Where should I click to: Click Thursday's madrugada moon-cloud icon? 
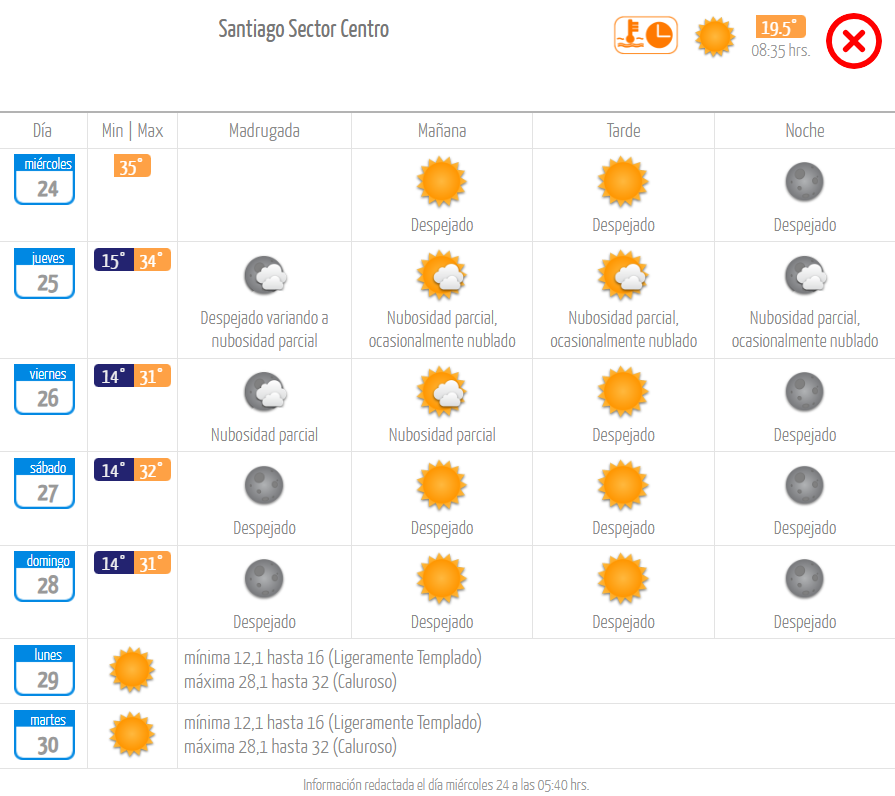tap(265, 276)
